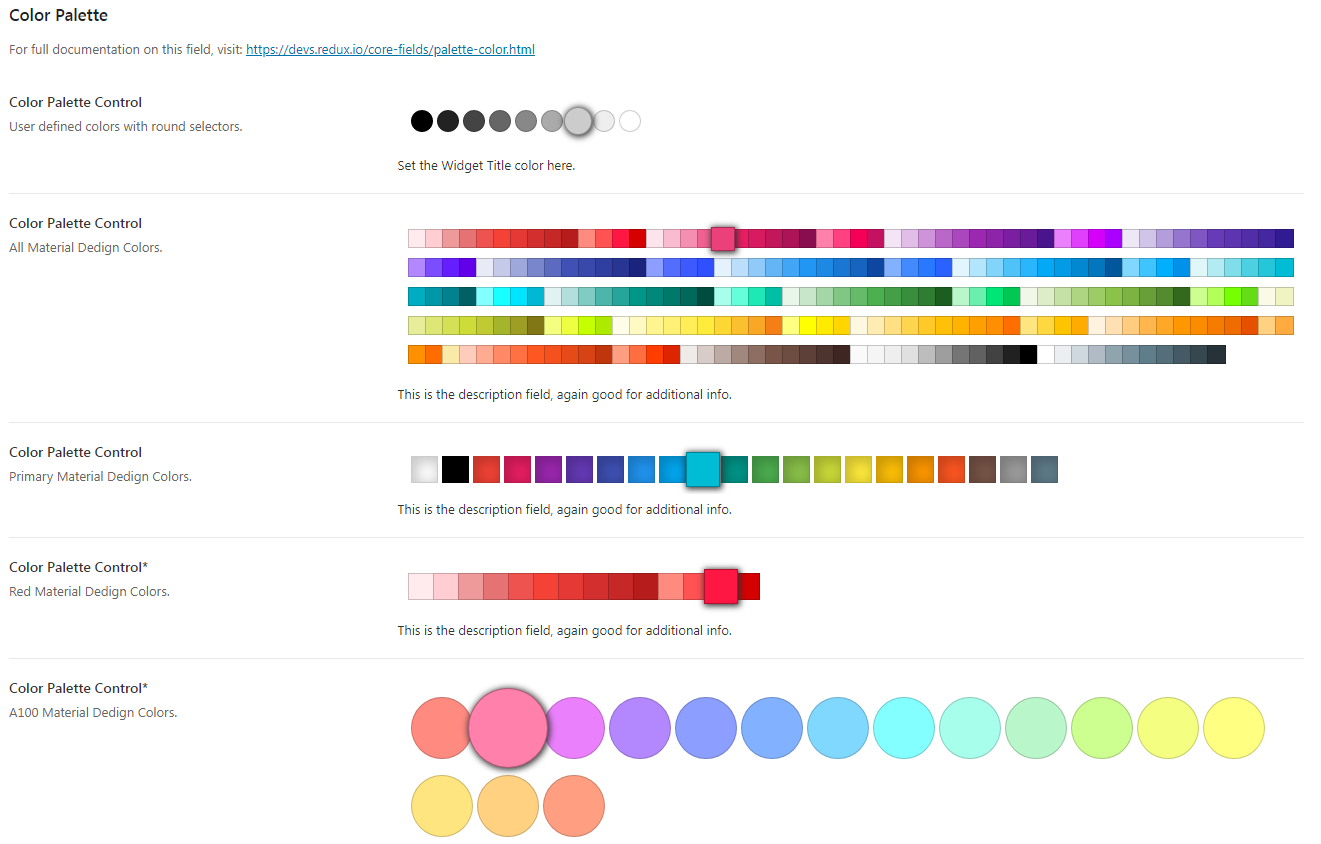Open the devs.redux.io palette-color documentation link
This screenshot has height=844, width=1321.
coord(390,49)
